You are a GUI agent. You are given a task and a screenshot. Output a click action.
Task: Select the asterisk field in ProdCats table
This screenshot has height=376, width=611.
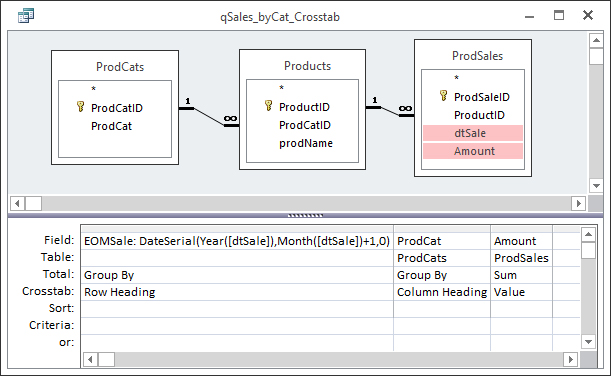(94, 89)
